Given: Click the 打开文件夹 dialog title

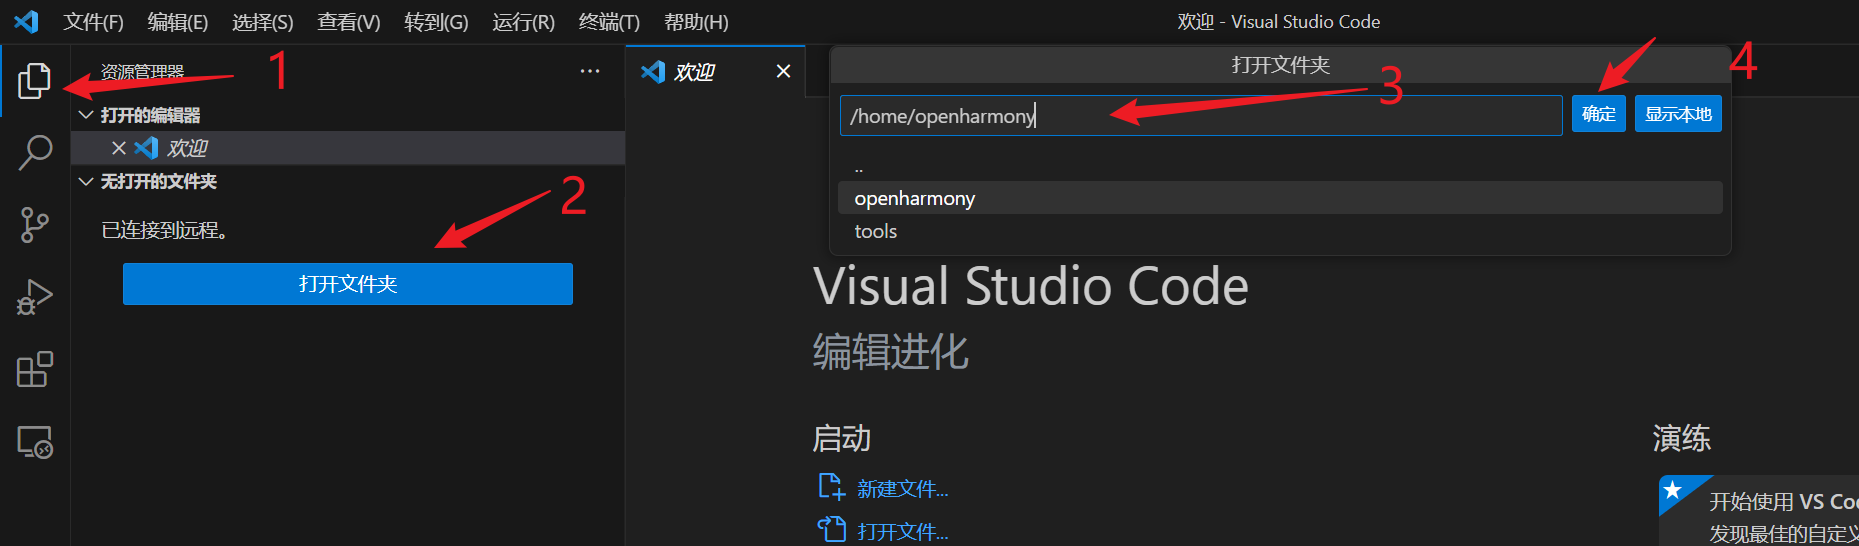Looking at the screenshot, I should (x=1280, y=65).
